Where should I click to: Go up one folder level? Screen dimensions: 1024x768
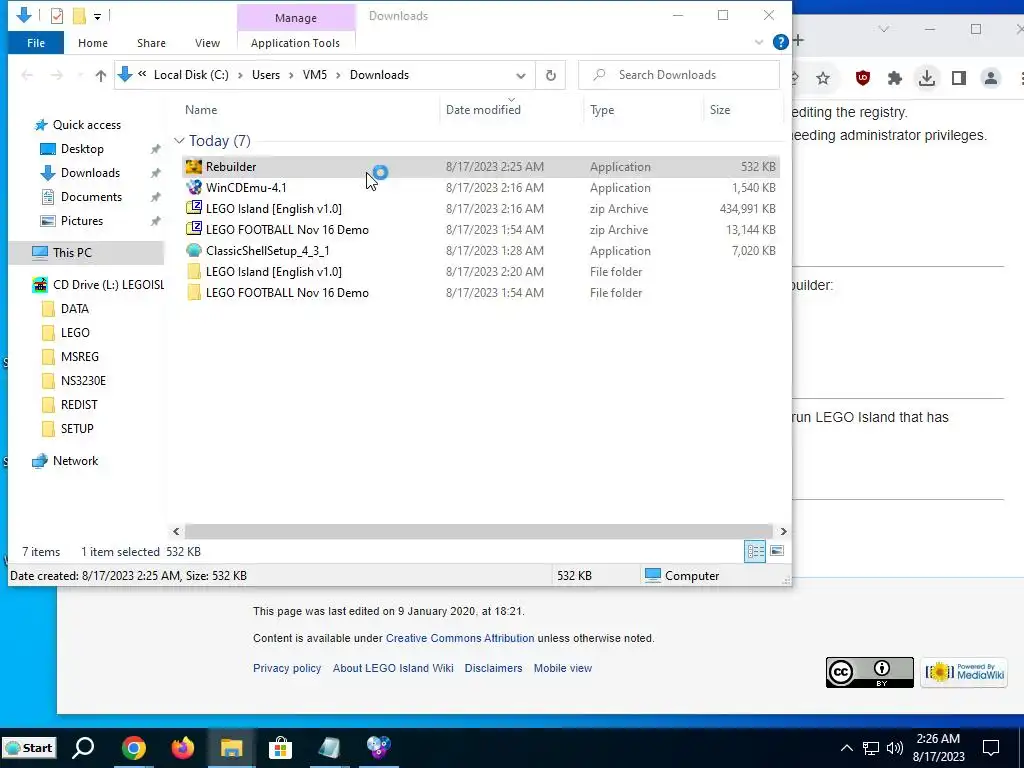click(x=101, y=75)
